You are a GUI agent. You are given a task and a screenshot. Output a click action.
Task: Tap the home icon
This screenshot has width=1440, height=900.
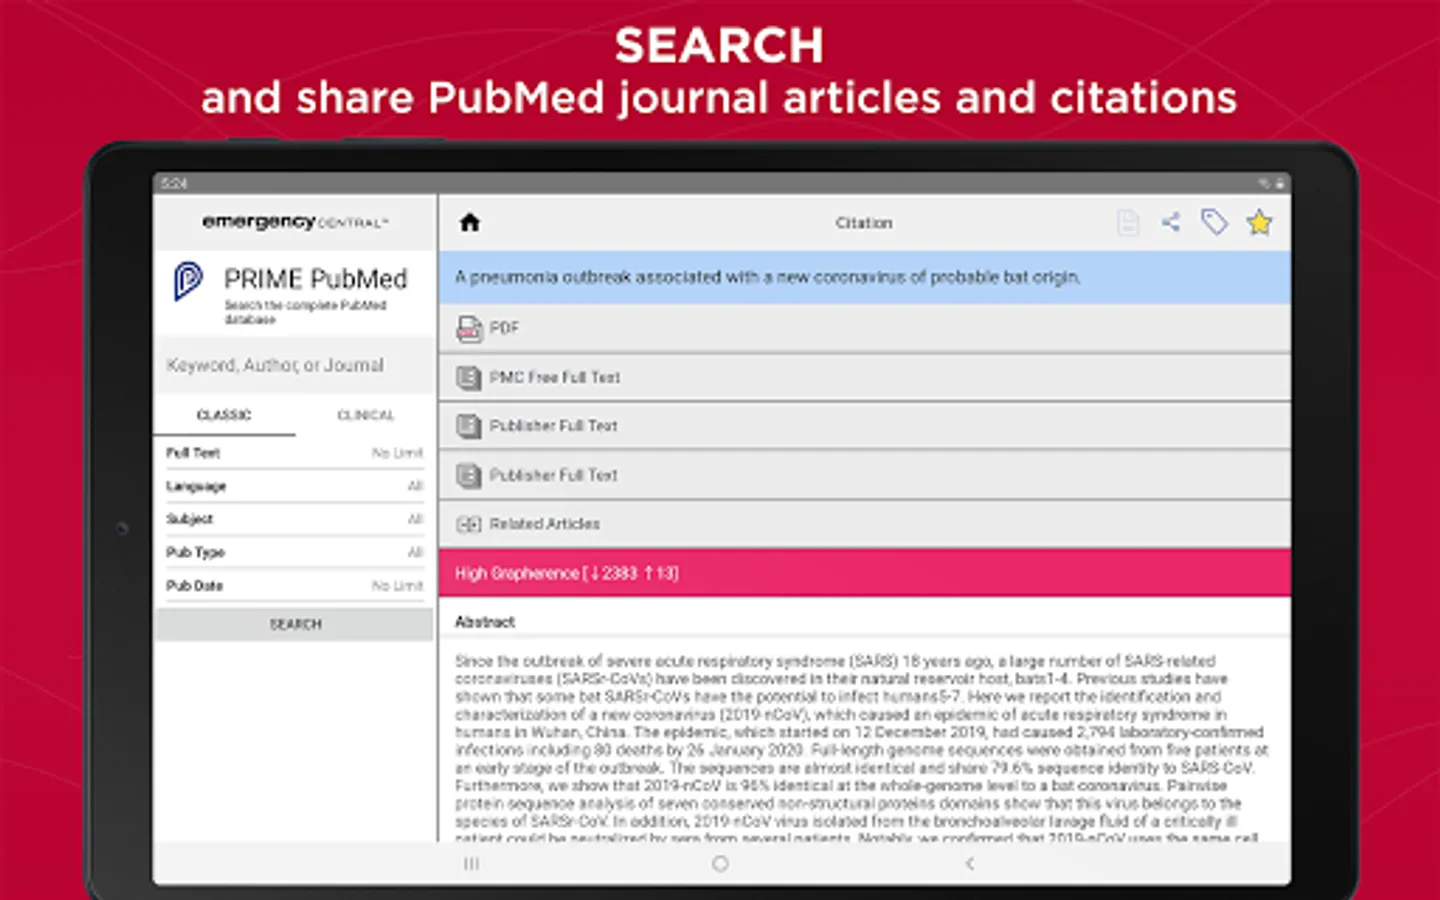(470, 223)
